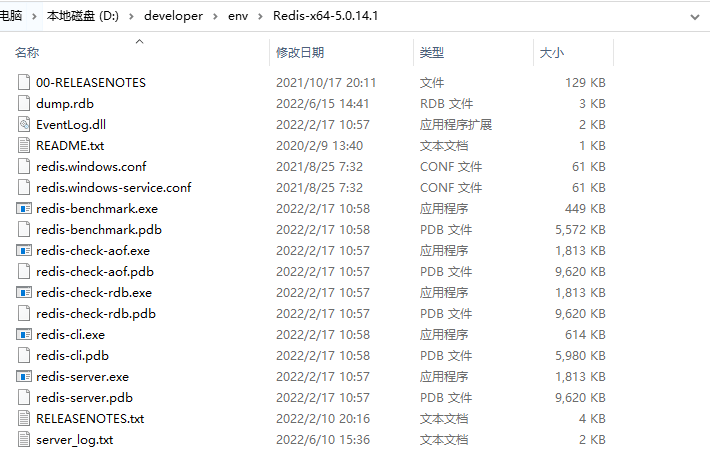The height and width of the screenshot is (466, 712).
Task: Click date 2020/2/9 13:40 of README.txt
Action: click(x=319, y=145)
